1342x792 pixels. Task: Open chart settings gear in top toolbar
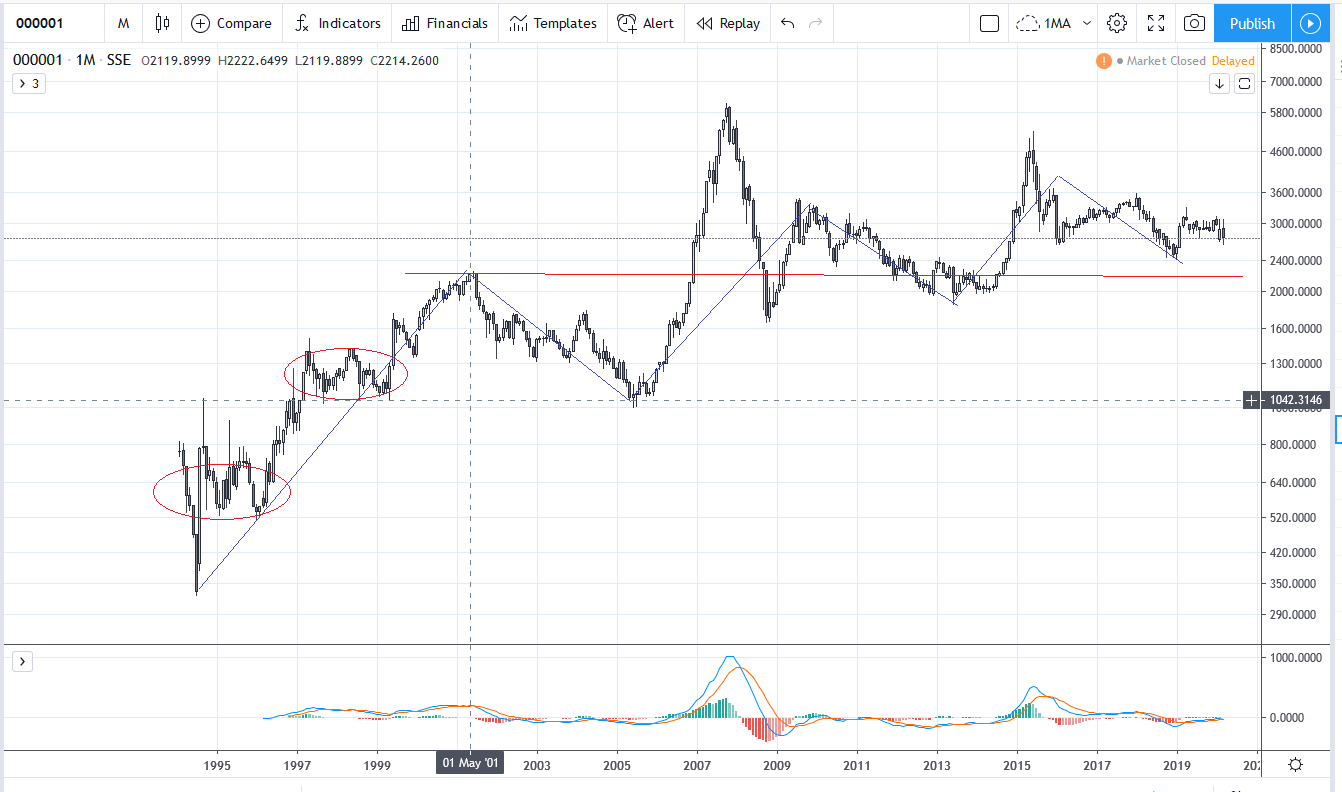click(1117, 23)
